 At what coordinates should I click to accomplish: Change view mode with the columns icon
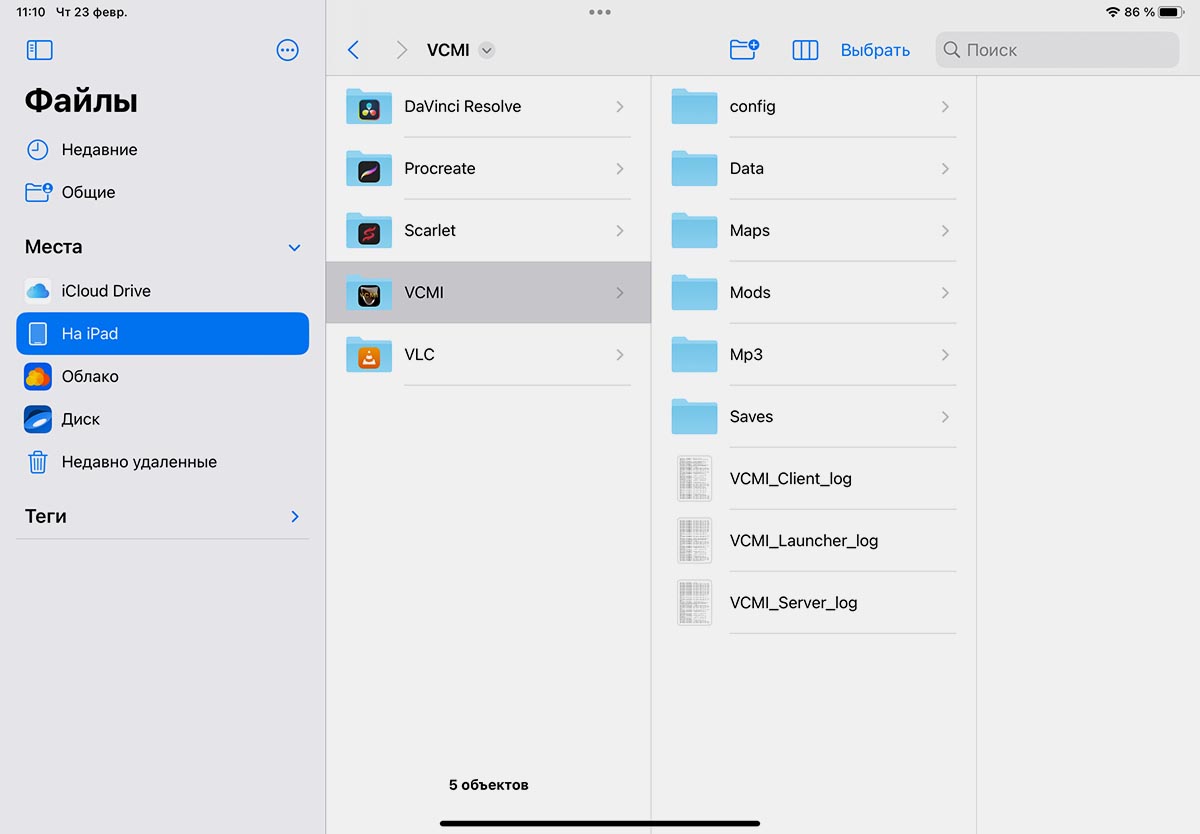(805, 50)
